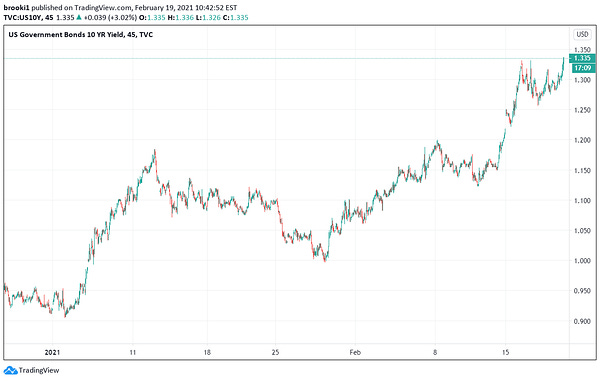Click the TVC:US10Y, 45 symbol text
Image resolution: width=600 pixels, height=381 pixels.
point(28,18)
